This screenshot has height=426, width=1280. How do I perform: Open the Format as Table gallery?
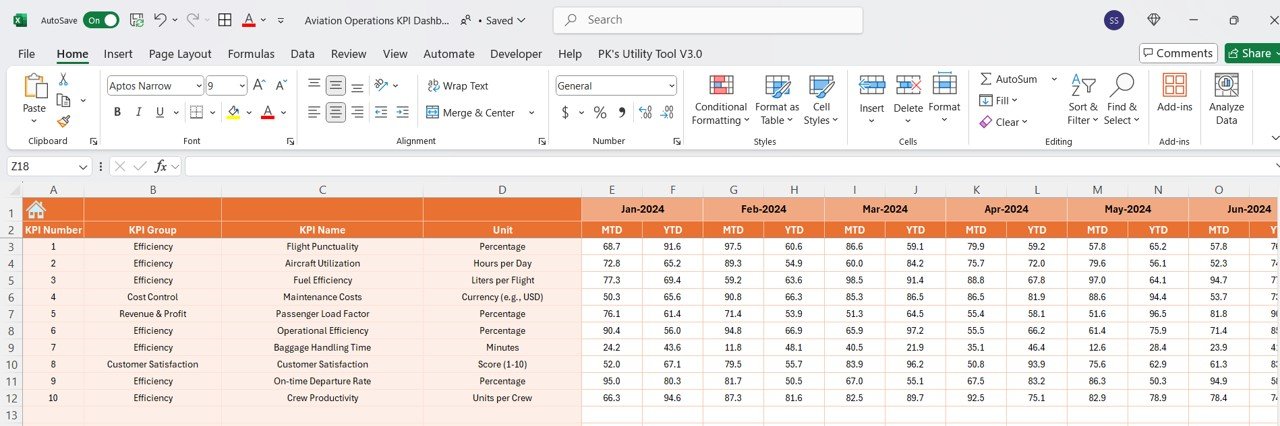click(777, 100)
